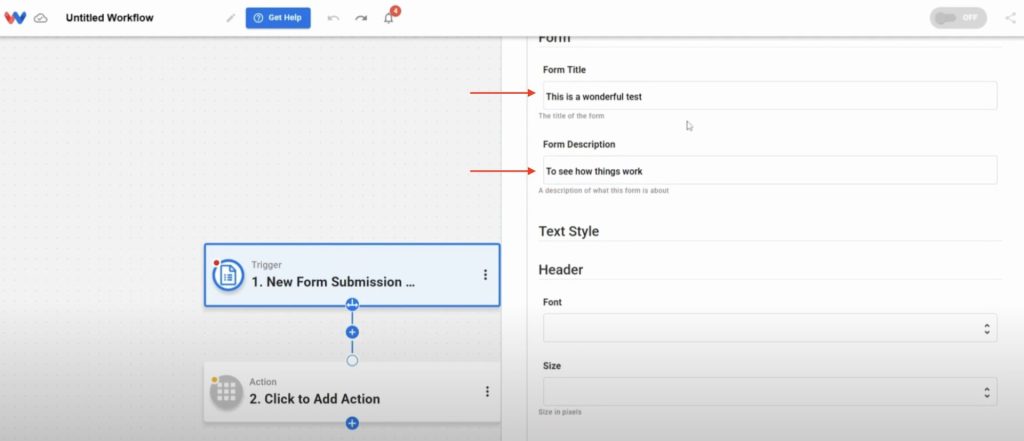
Task: Click the Header section heading
Action: tap(561, 269)
